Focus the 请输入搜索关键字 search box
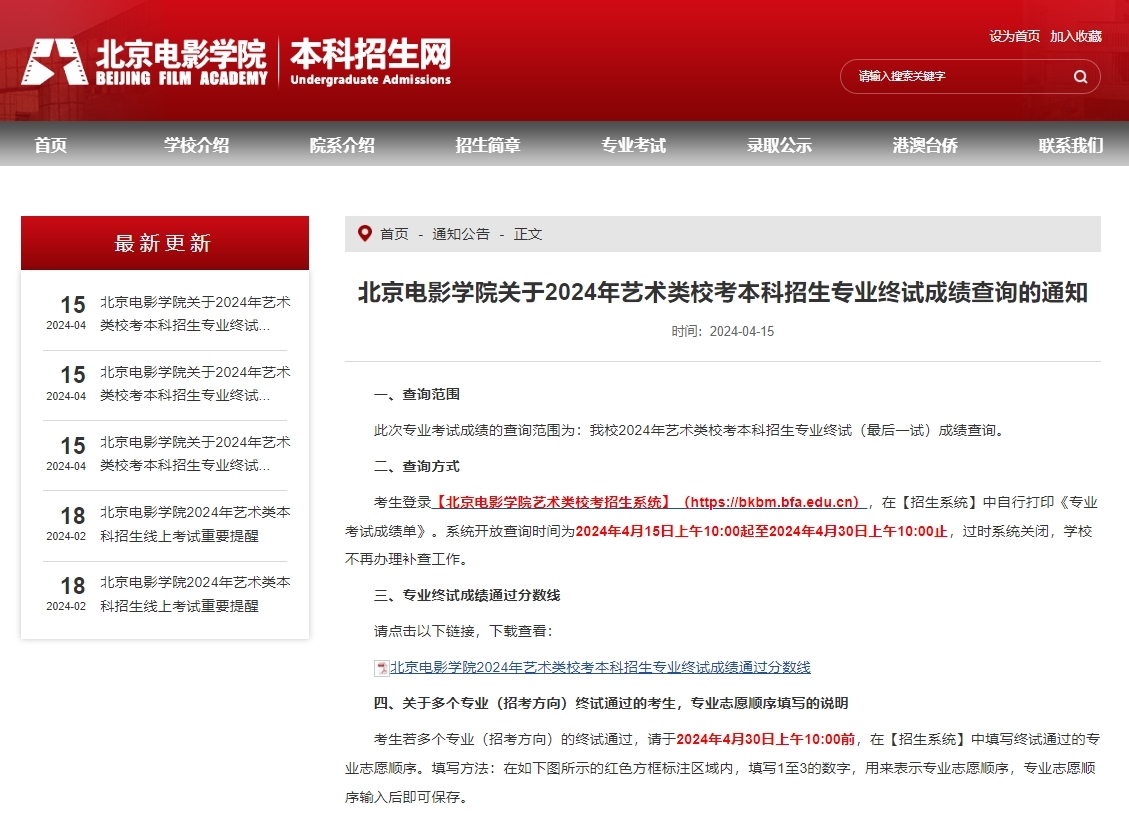 pyautogui.click(x=955, y=77)
